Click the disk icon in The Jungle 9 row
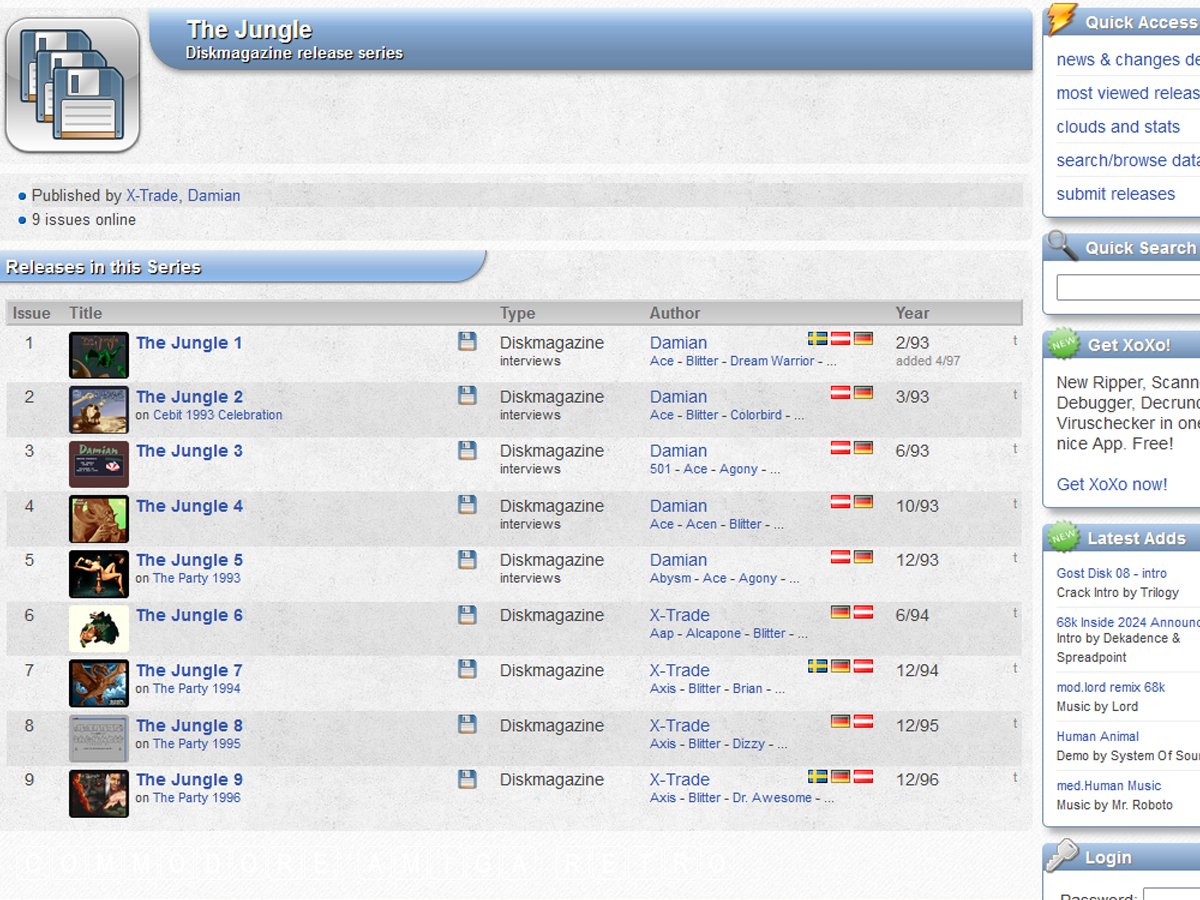 [467, 779]
